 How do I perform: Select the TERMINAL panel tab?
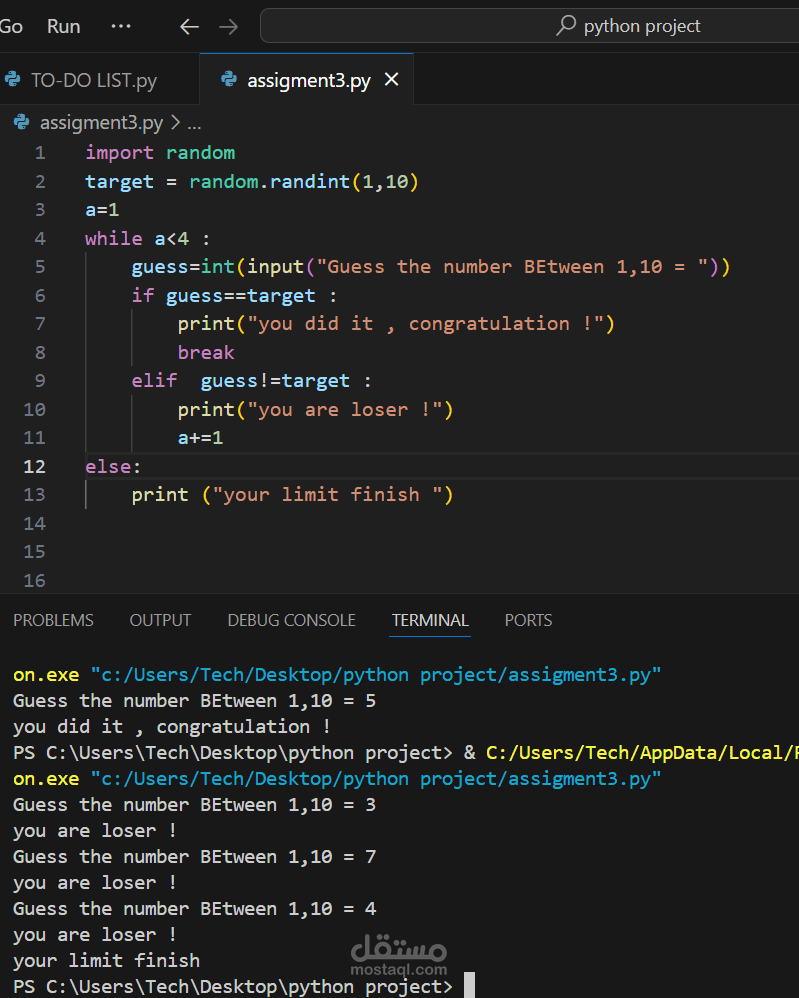(430, 621)
